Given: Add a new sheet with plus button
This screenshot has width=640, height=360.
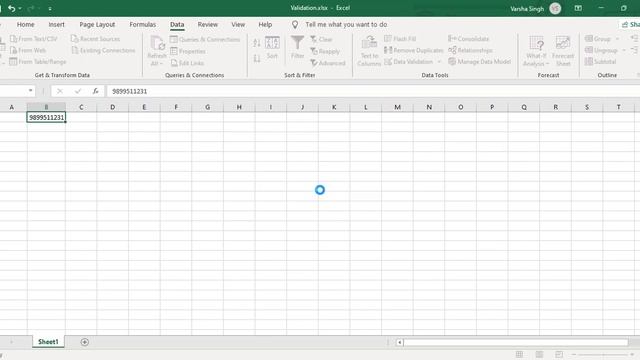Looking at the screenshot, I should pos(84,342).
